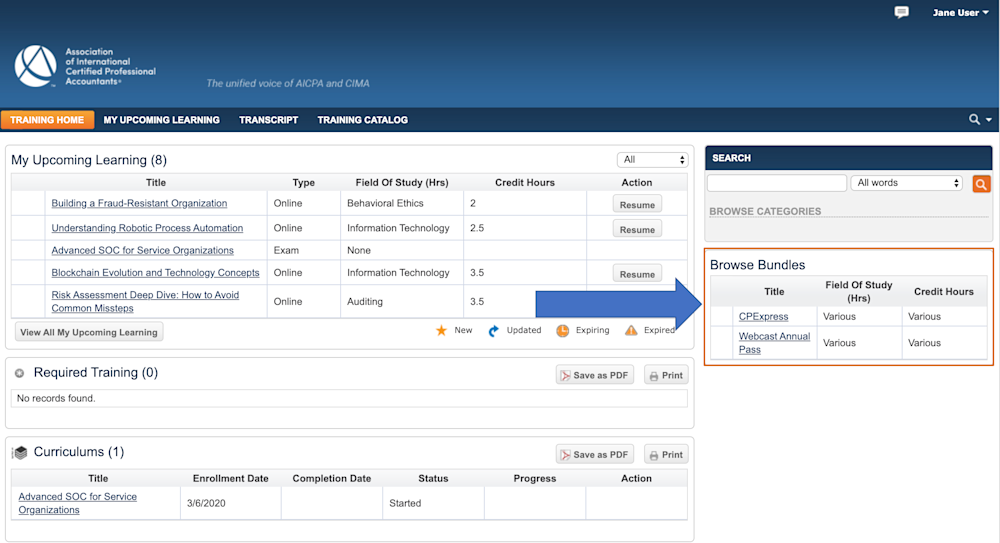Viewport: 1000px width, 543px height.
Task: Click the Updated arrow legend icon
Action: coord(494,331)
